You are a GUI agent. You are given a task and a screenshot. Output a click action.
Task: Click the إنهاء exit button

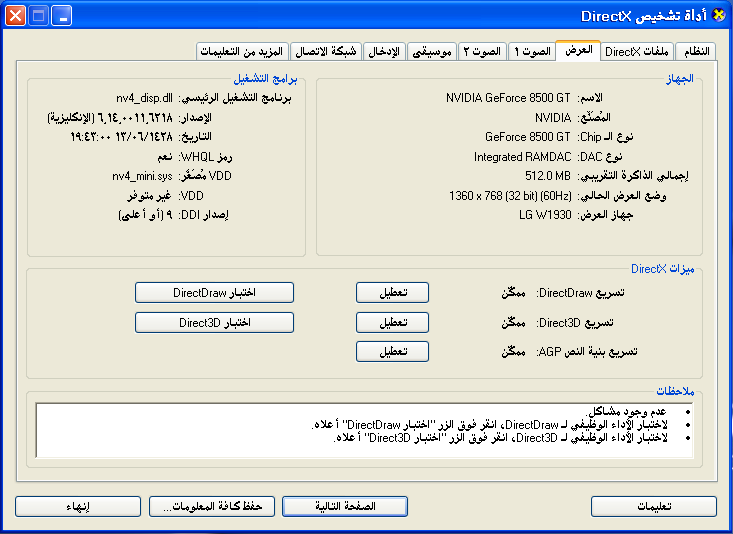pos(78,506)
